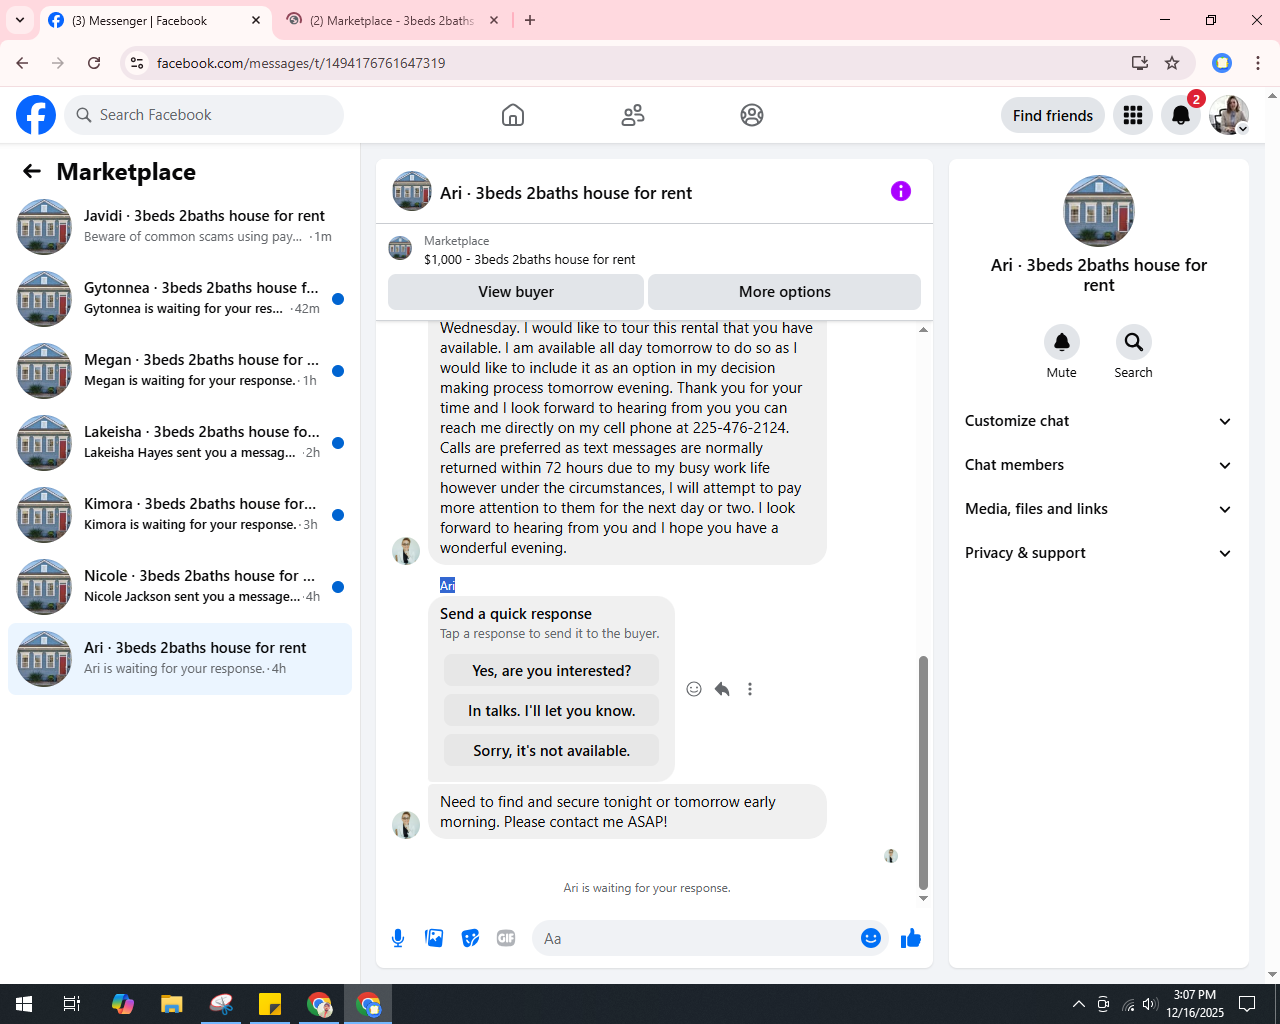This screenshot has height=1024, width=1280.
Task: Open Task View on the taskbar
Action: [72, 1004]
